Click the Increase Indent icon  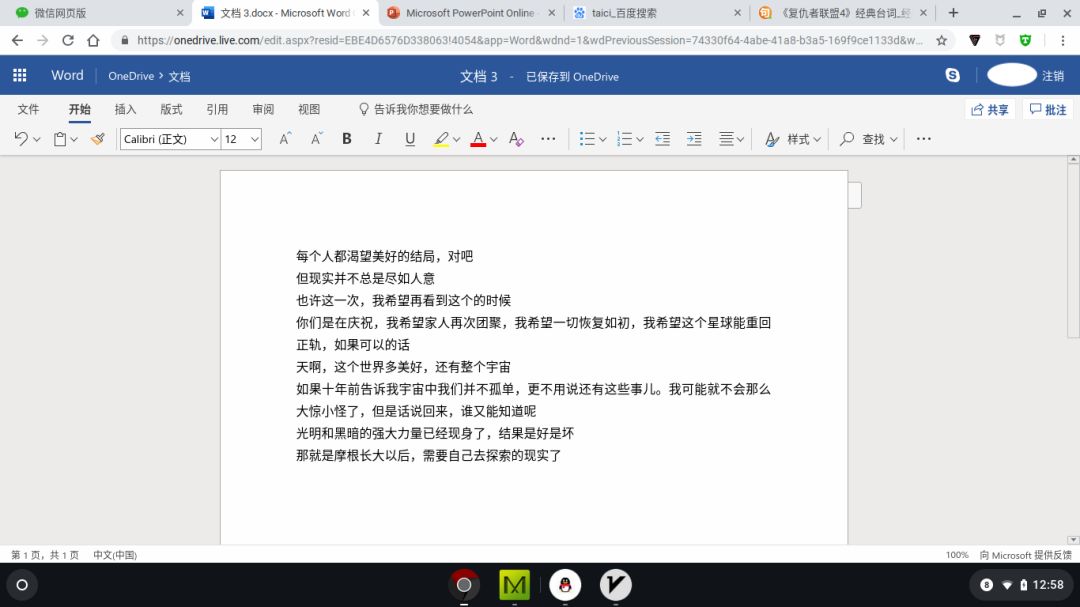click(x=694, y=139)
